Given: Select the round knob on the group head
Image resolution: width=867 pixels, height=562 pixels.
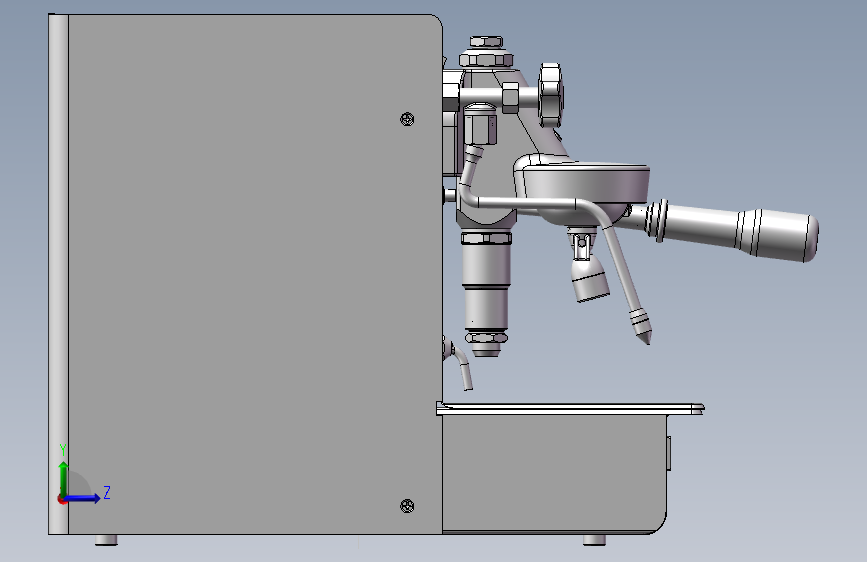Looking at the screenshot, I should tap(550, 95).
